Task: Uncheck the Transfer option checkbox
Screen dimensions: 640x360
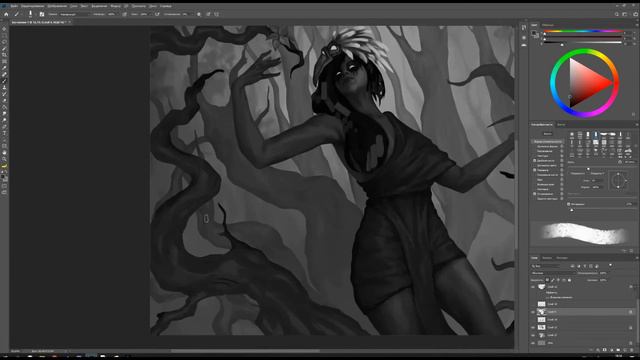Action: 535,170
